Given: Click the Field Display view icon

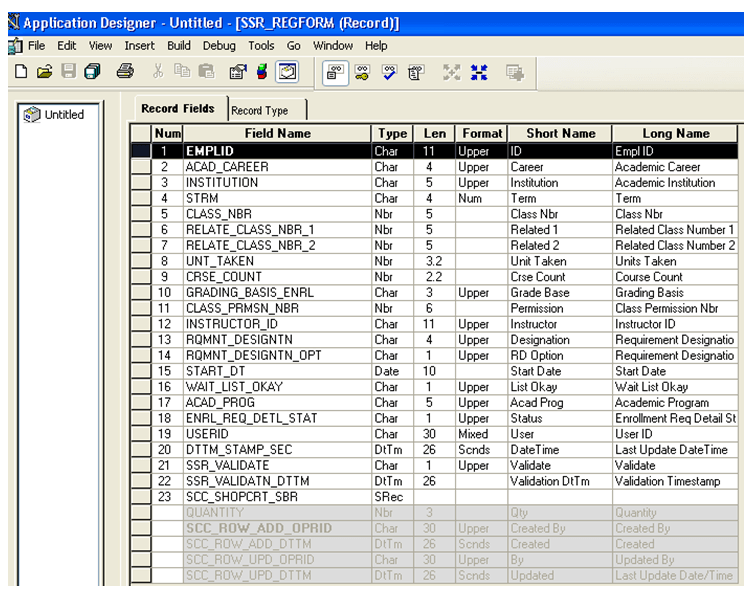Looking at the screenshot, I should 335,73.
